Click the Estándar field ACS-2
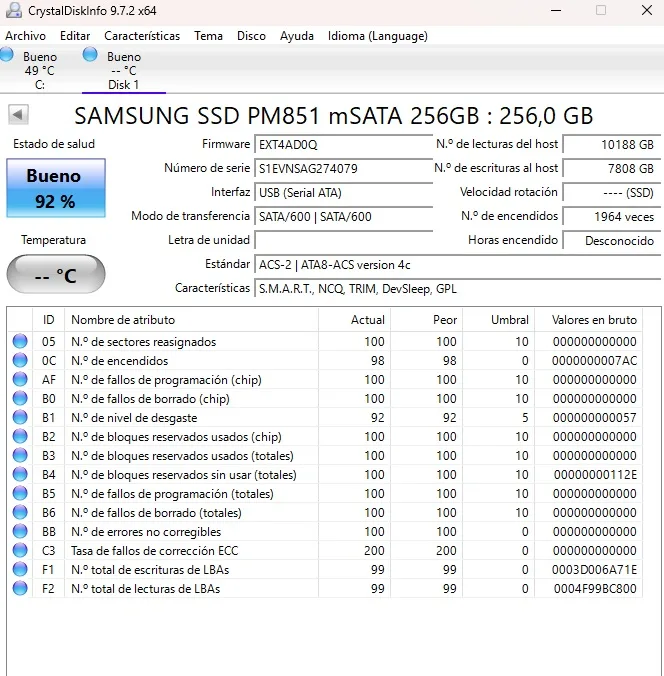This screenshot has height=676, width=664. pos(458,265)
